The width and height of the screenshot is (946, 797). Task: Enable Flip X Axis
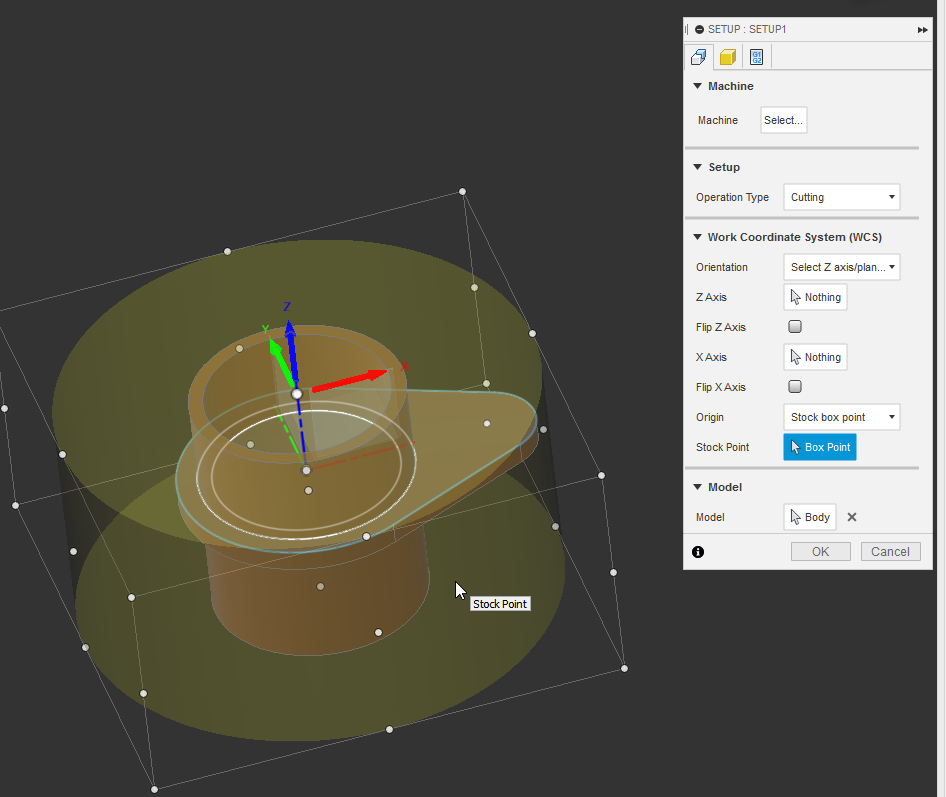pos(794,386)
